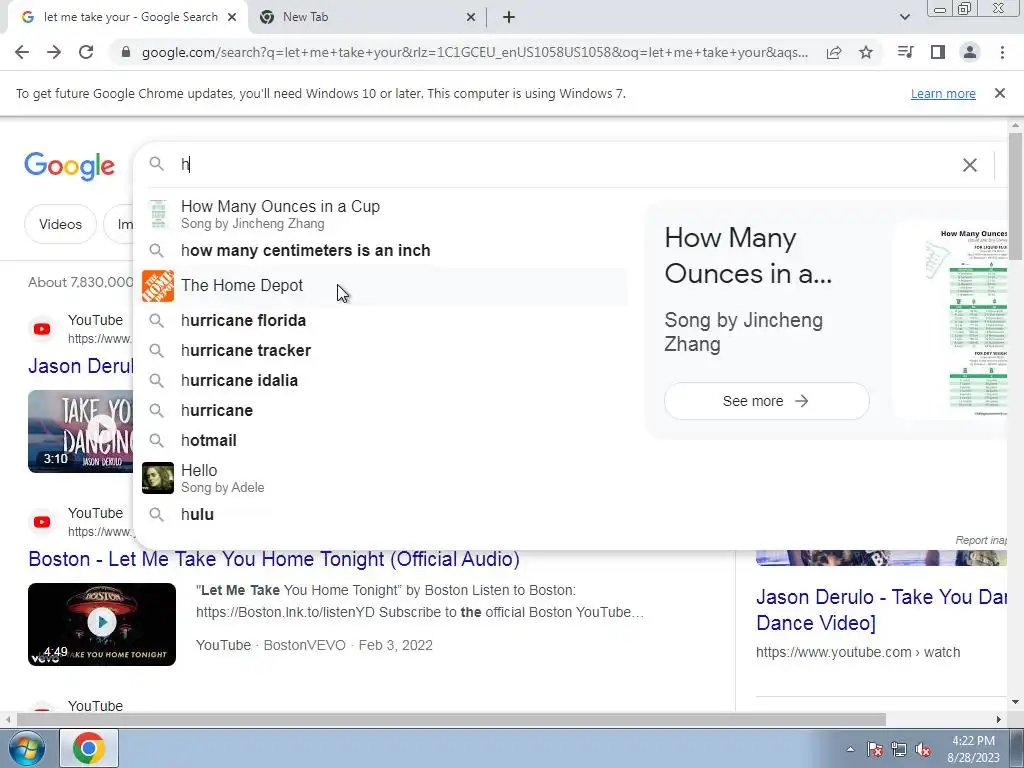
Task: Click the Adele Hello album thumbnail
Action: pyautogui.click(x=158, y=478)
